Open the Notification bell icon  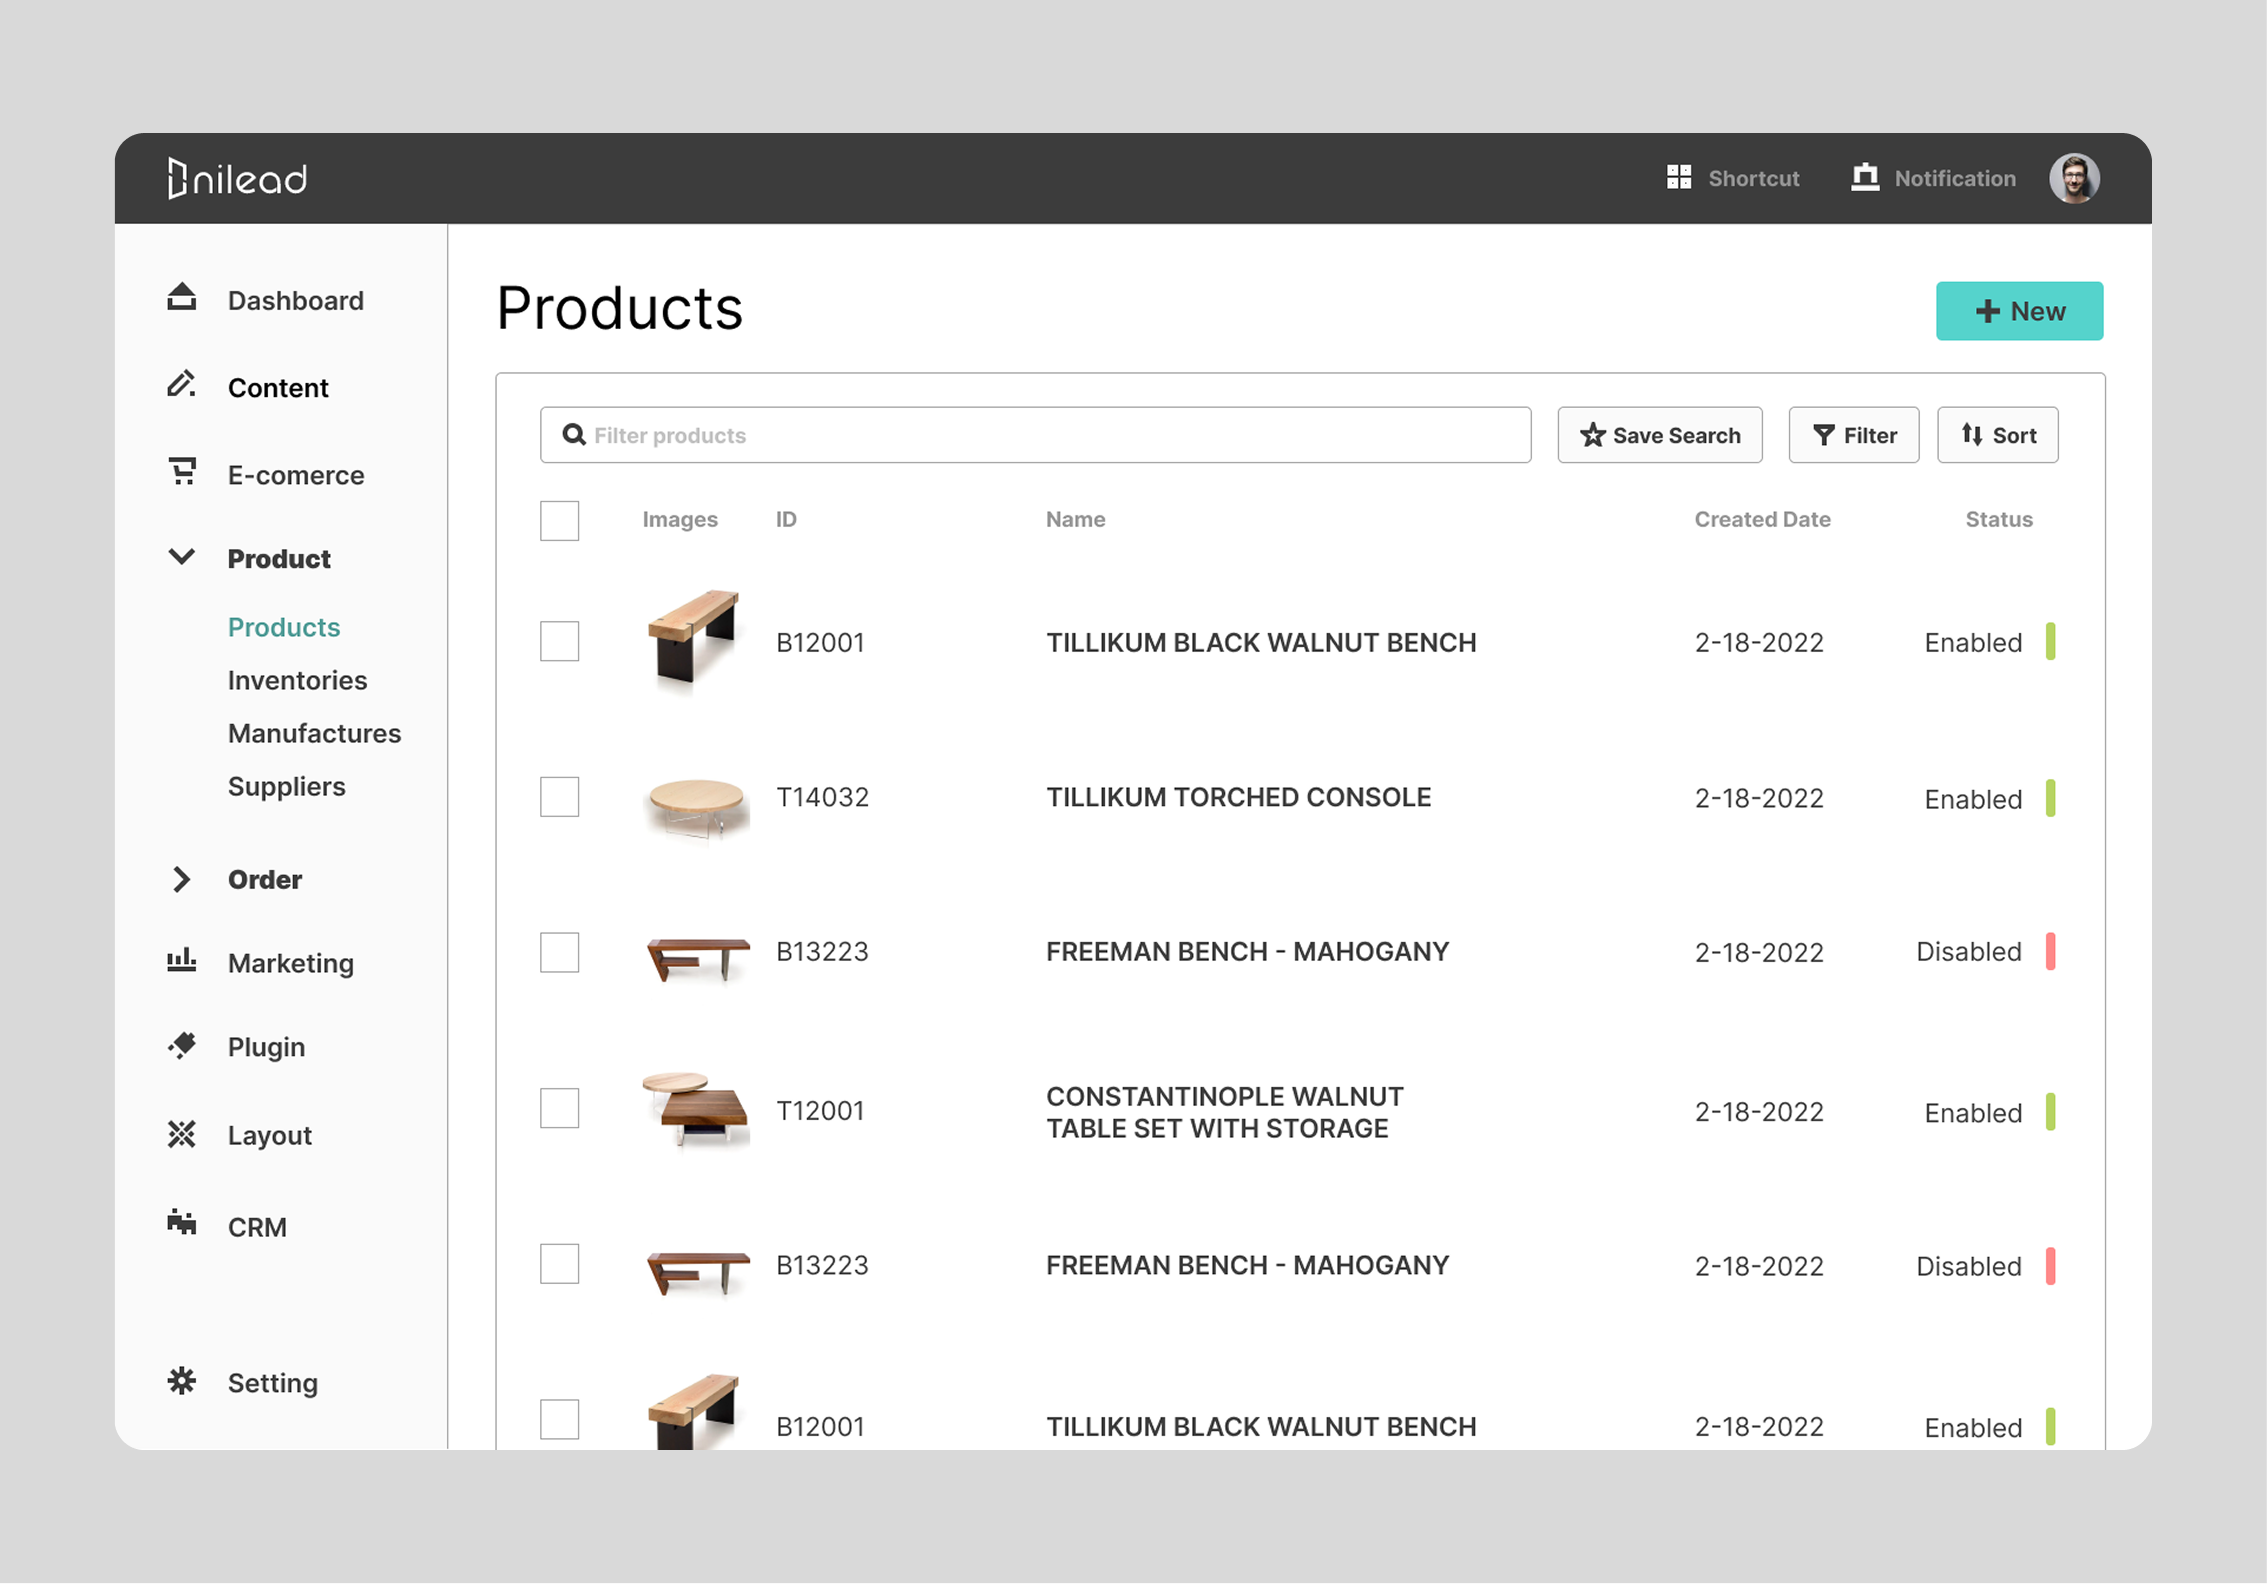1864,178
